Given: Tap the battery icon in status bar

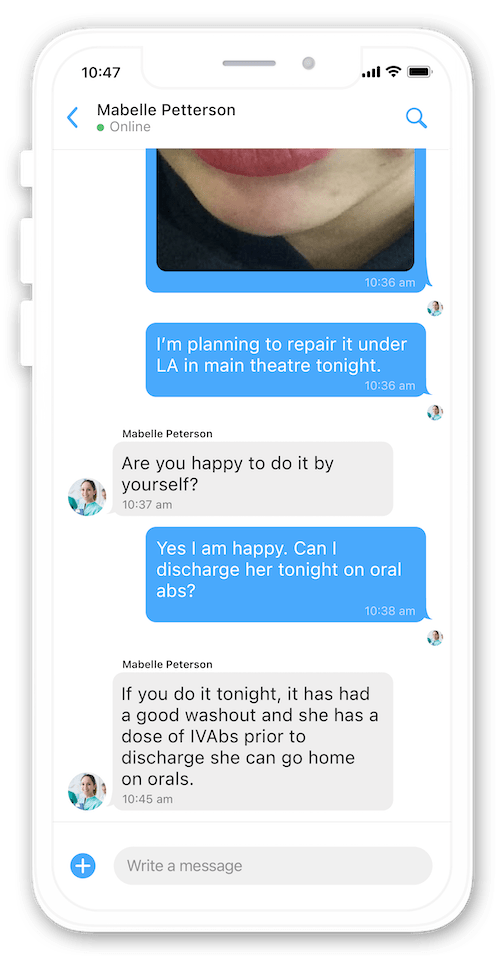Looking at the screenshot, I should [x=420, y=72].
